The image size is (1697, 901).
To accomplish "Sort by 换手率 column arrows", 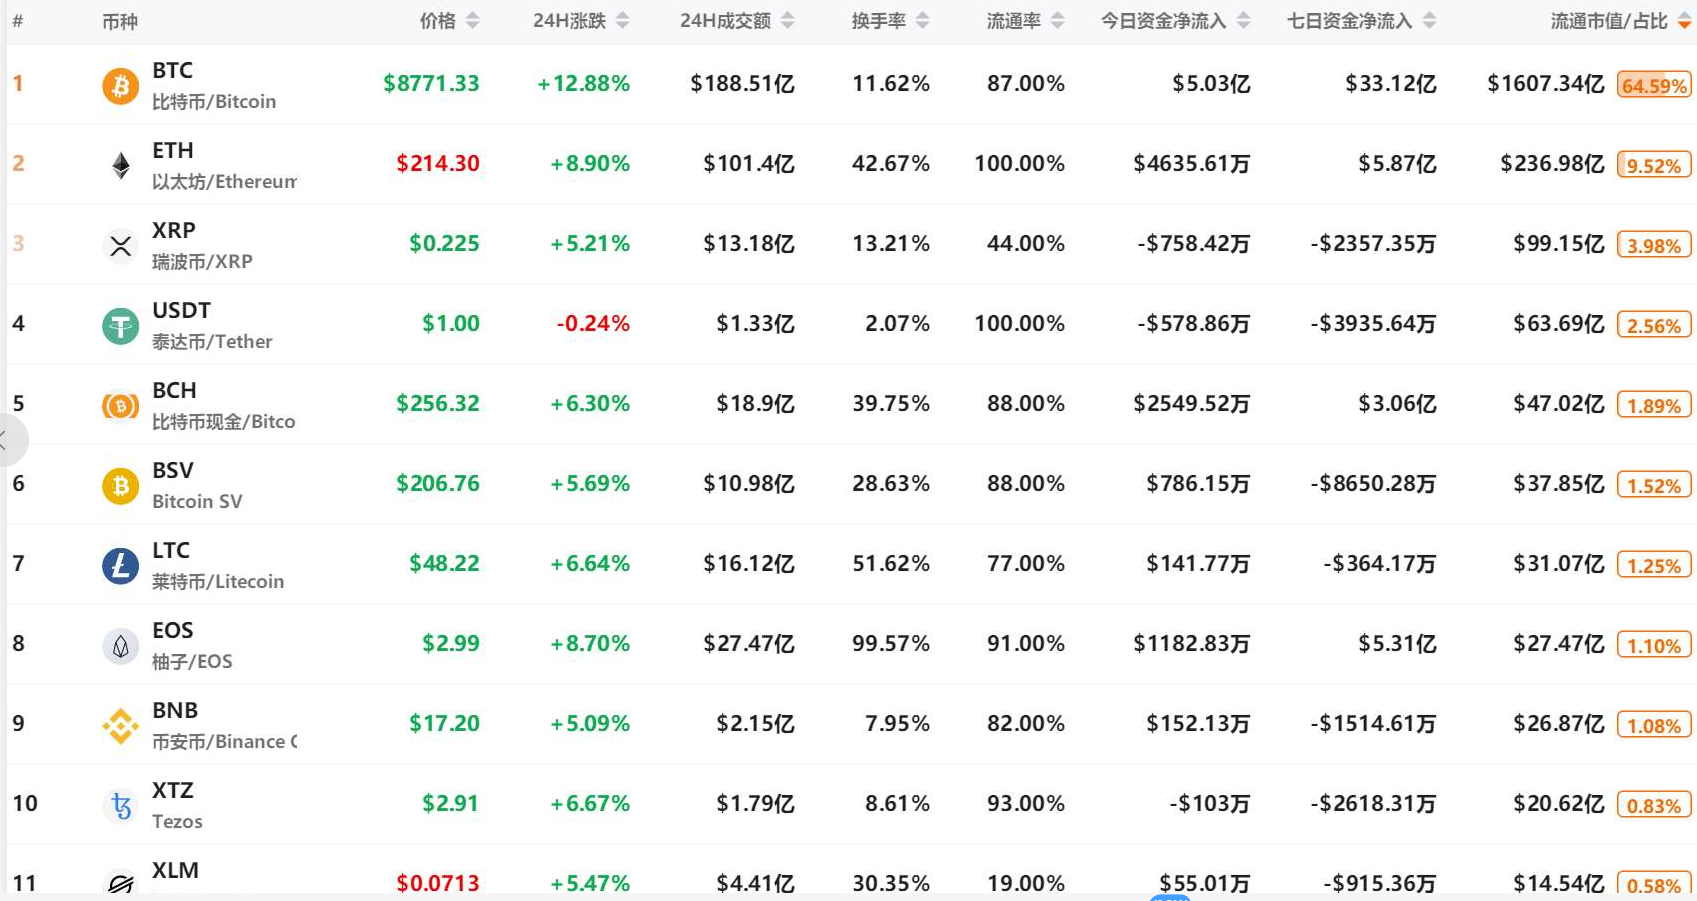I will [x=923, y=21].
